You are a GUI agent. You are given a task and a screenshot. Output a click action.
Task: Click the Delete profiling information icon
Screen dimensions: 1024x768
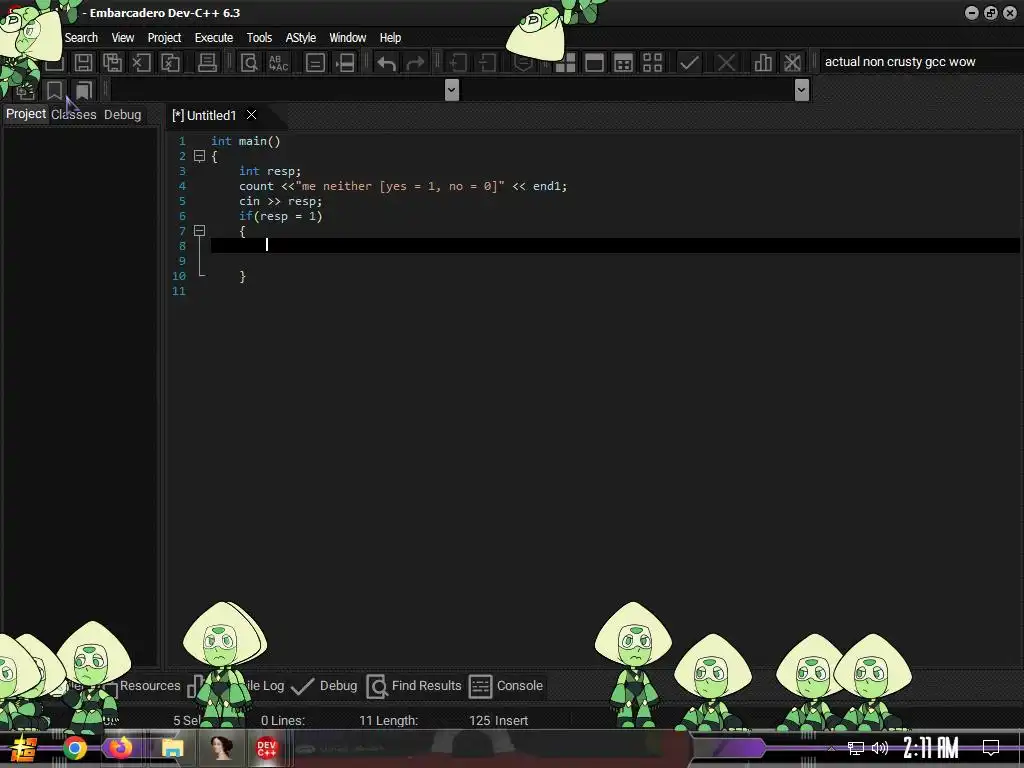point(792,63)
